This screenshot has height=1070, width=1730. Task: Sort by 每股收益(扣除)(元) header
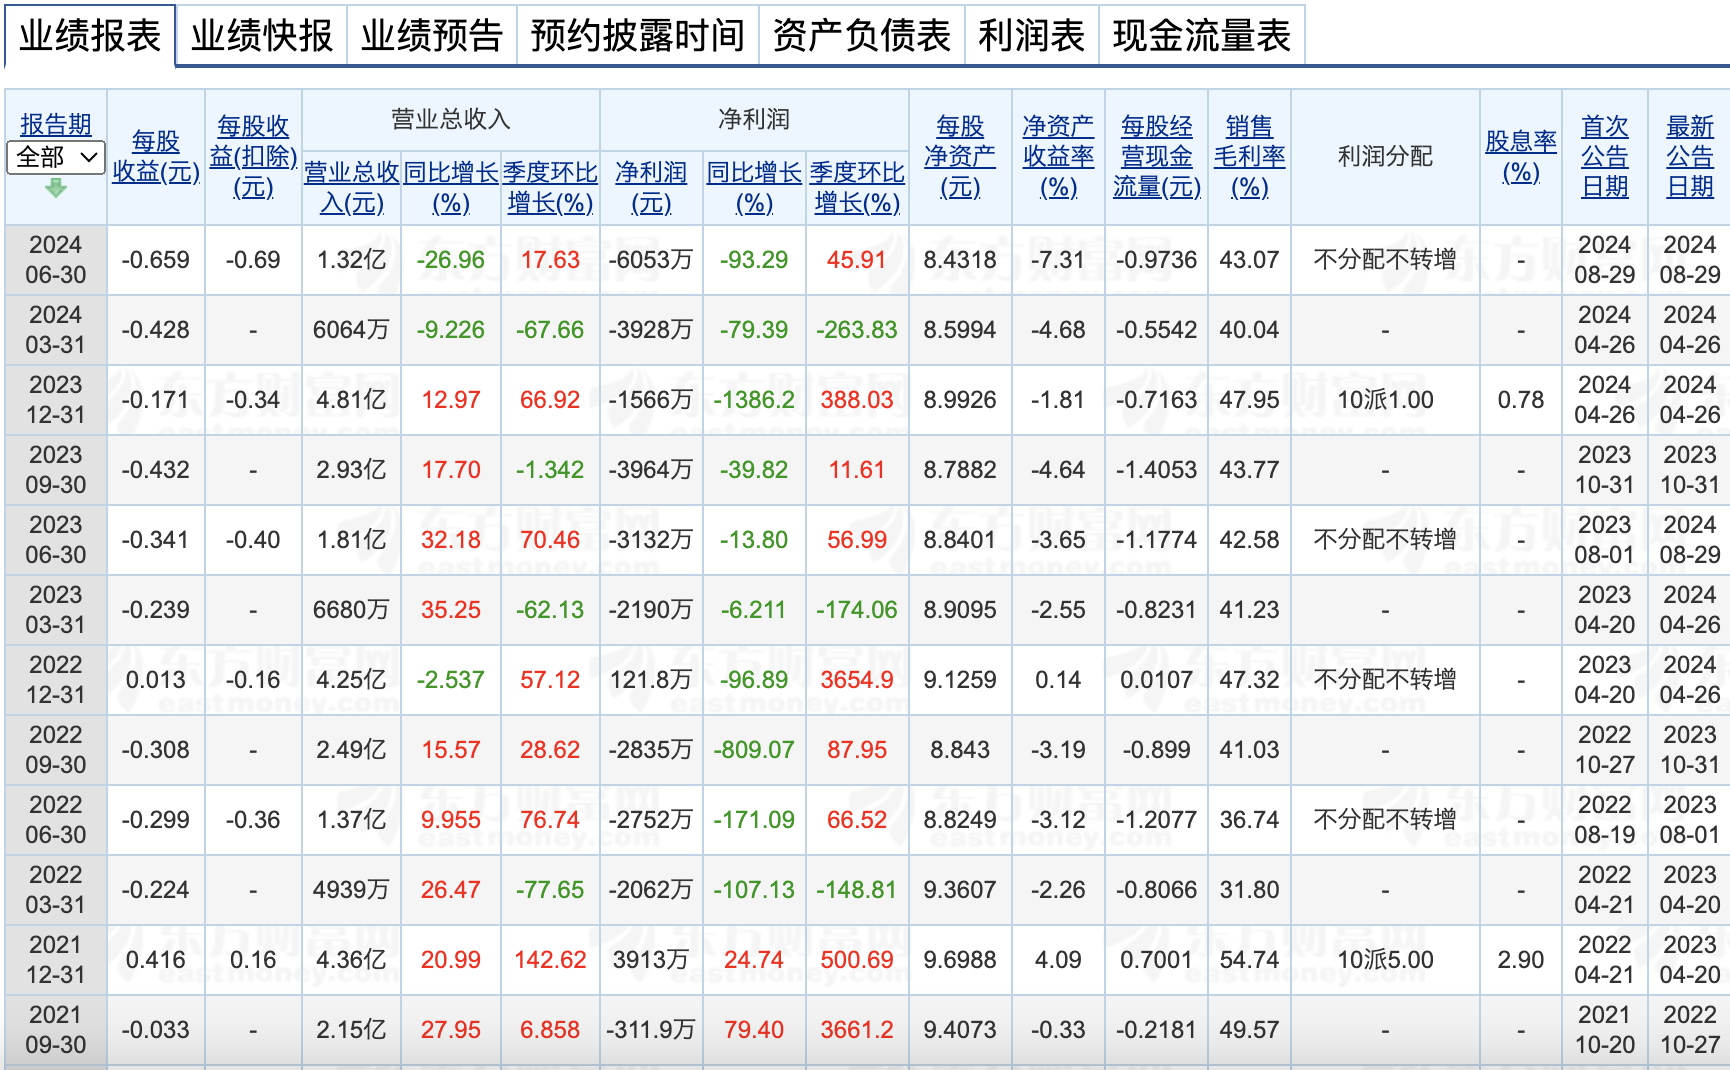(x=253, y=157)
